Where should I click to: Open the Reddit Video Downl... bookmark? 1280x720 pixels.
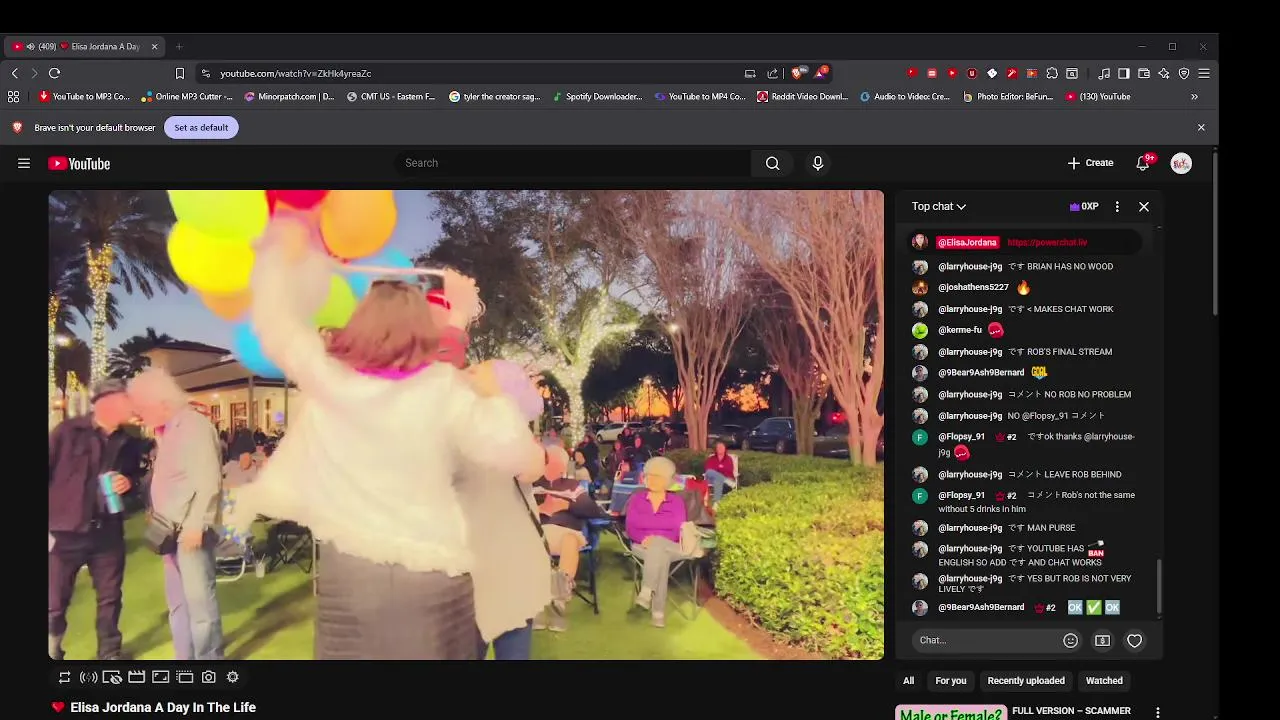tap(803, 97)
